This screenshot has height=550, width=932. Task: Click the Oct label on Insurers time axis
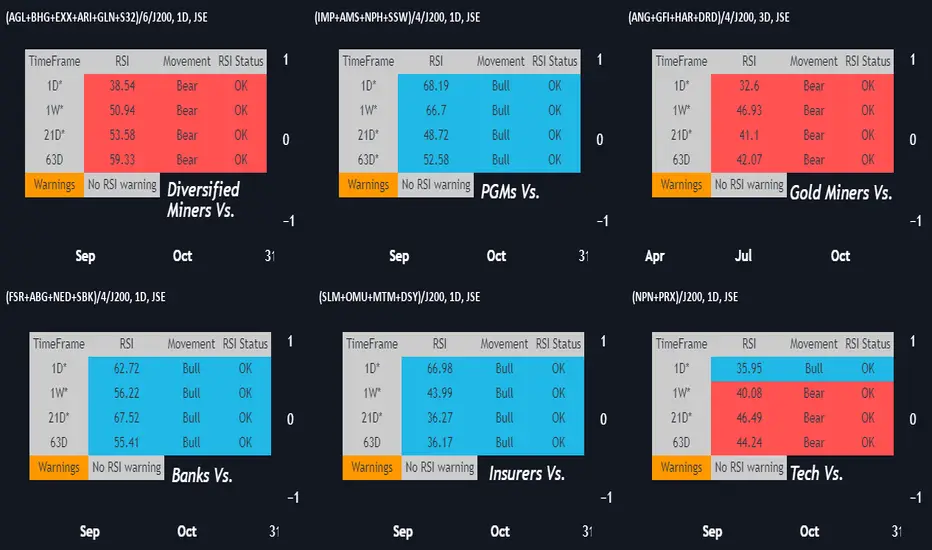click(500, 531)
